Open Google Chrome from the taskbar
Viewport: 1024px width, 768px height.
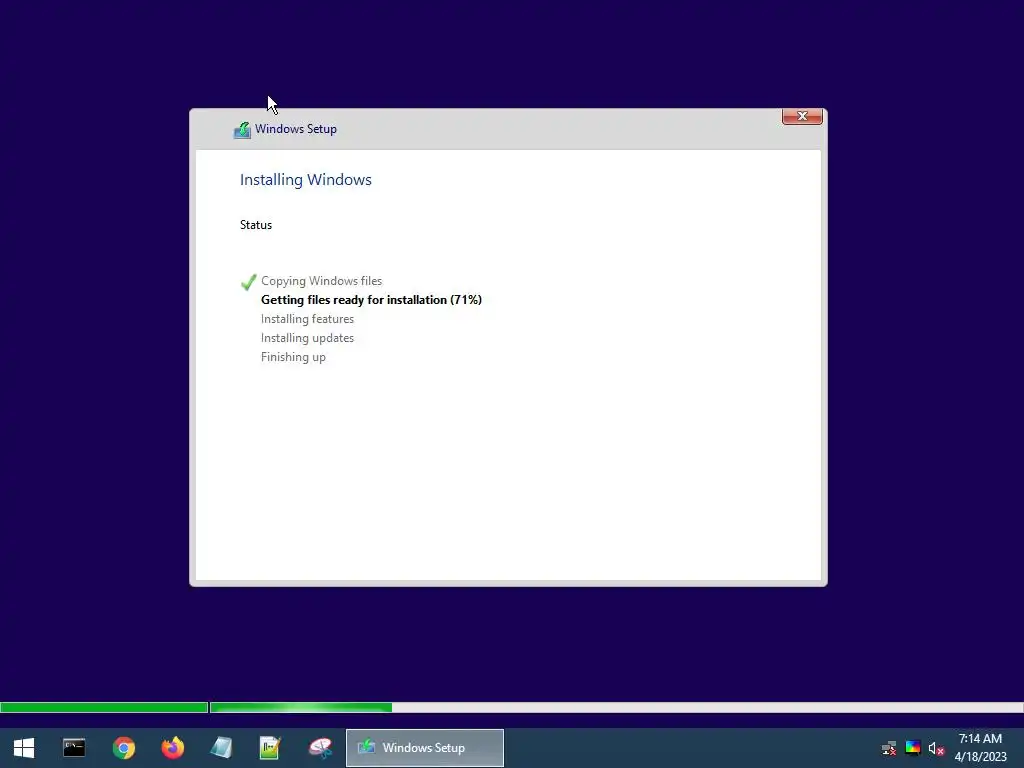tap(123, 748)
